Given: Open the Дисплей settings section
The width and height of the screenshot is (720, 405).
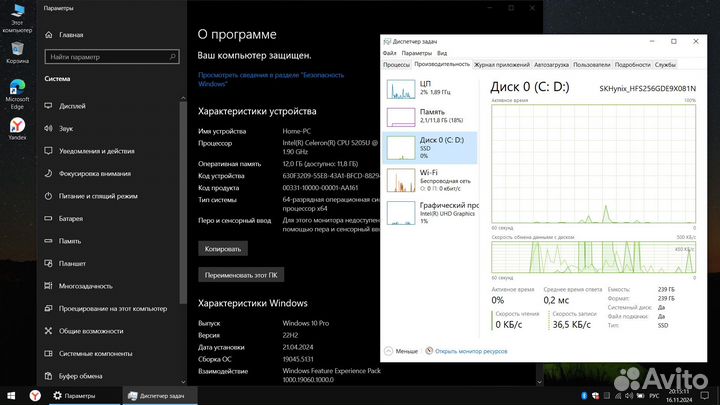Looking at the screenshot, I should point(72,105).
